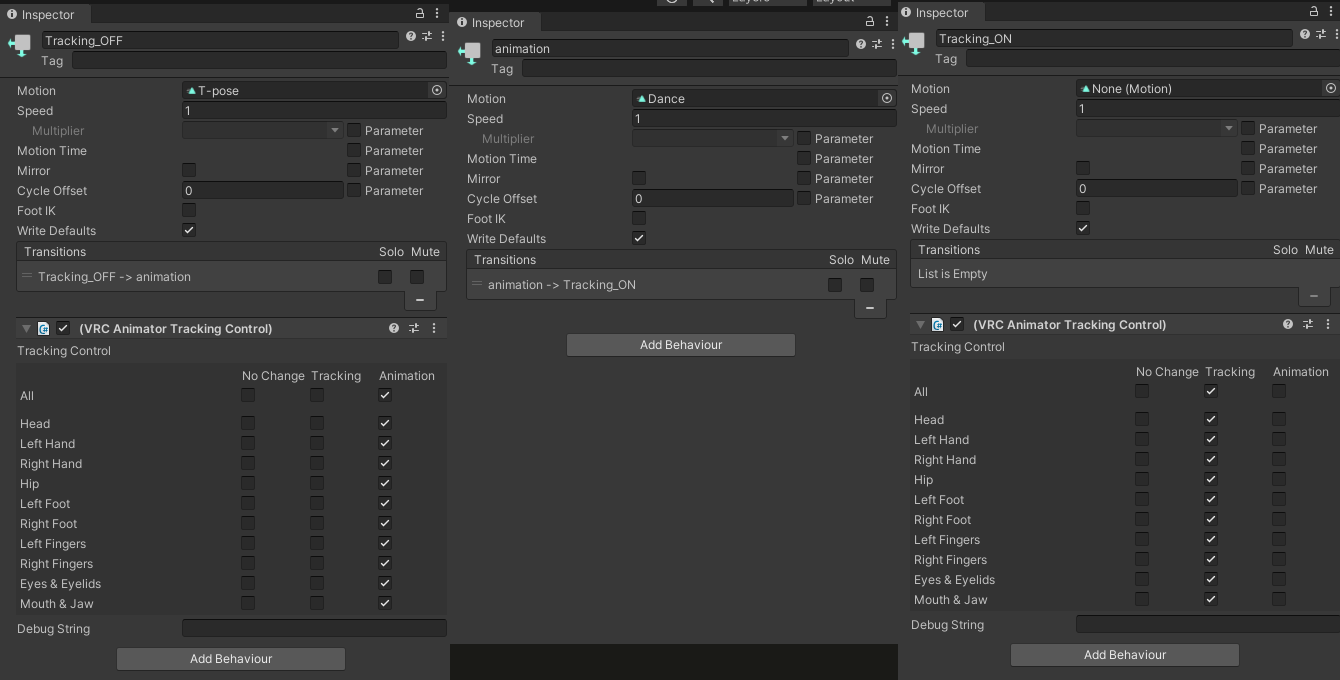Click preset icon of Tracking_ON VRC Tracking Control
Image resolution: width=1340 pixels, height=680 pixels.
pyautogui.click(x=1308, y=324)
